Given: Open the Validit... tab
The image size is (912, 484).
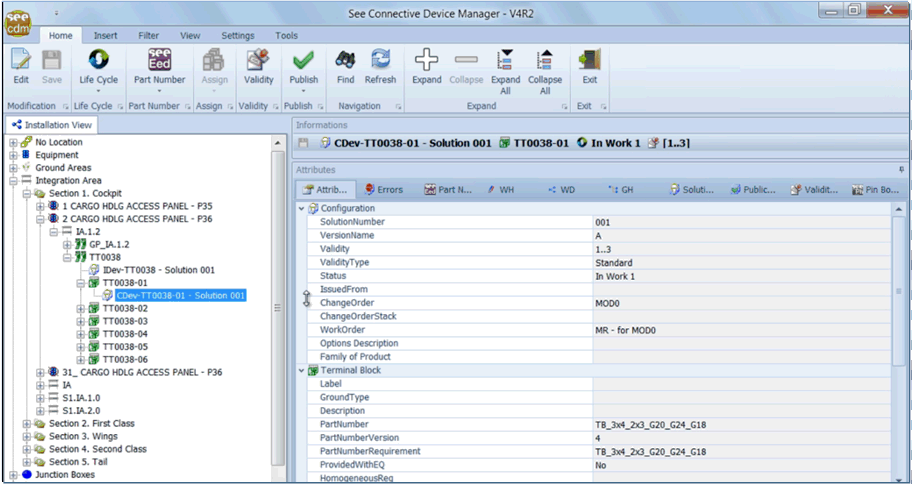Looking at the screenshot, I should click(814, 190).
